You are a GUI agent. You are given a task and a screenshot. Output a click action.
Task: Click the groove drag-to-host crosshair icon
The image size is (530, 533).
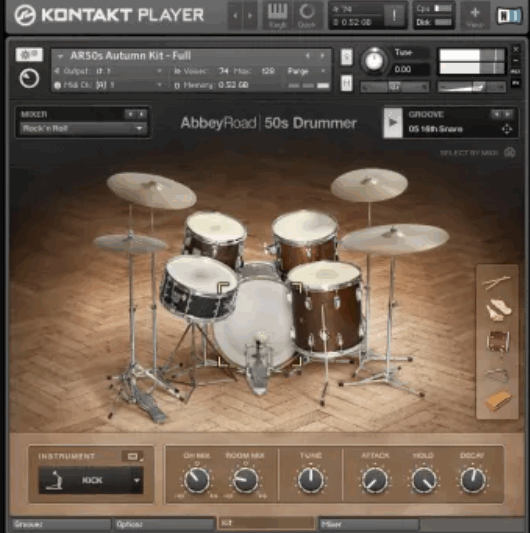tap(507, 129)
